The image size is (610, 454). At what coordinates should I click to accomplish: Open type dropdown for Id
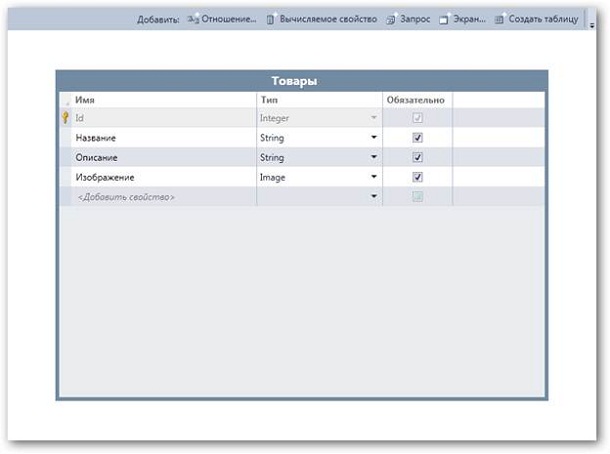coord(374,117)
